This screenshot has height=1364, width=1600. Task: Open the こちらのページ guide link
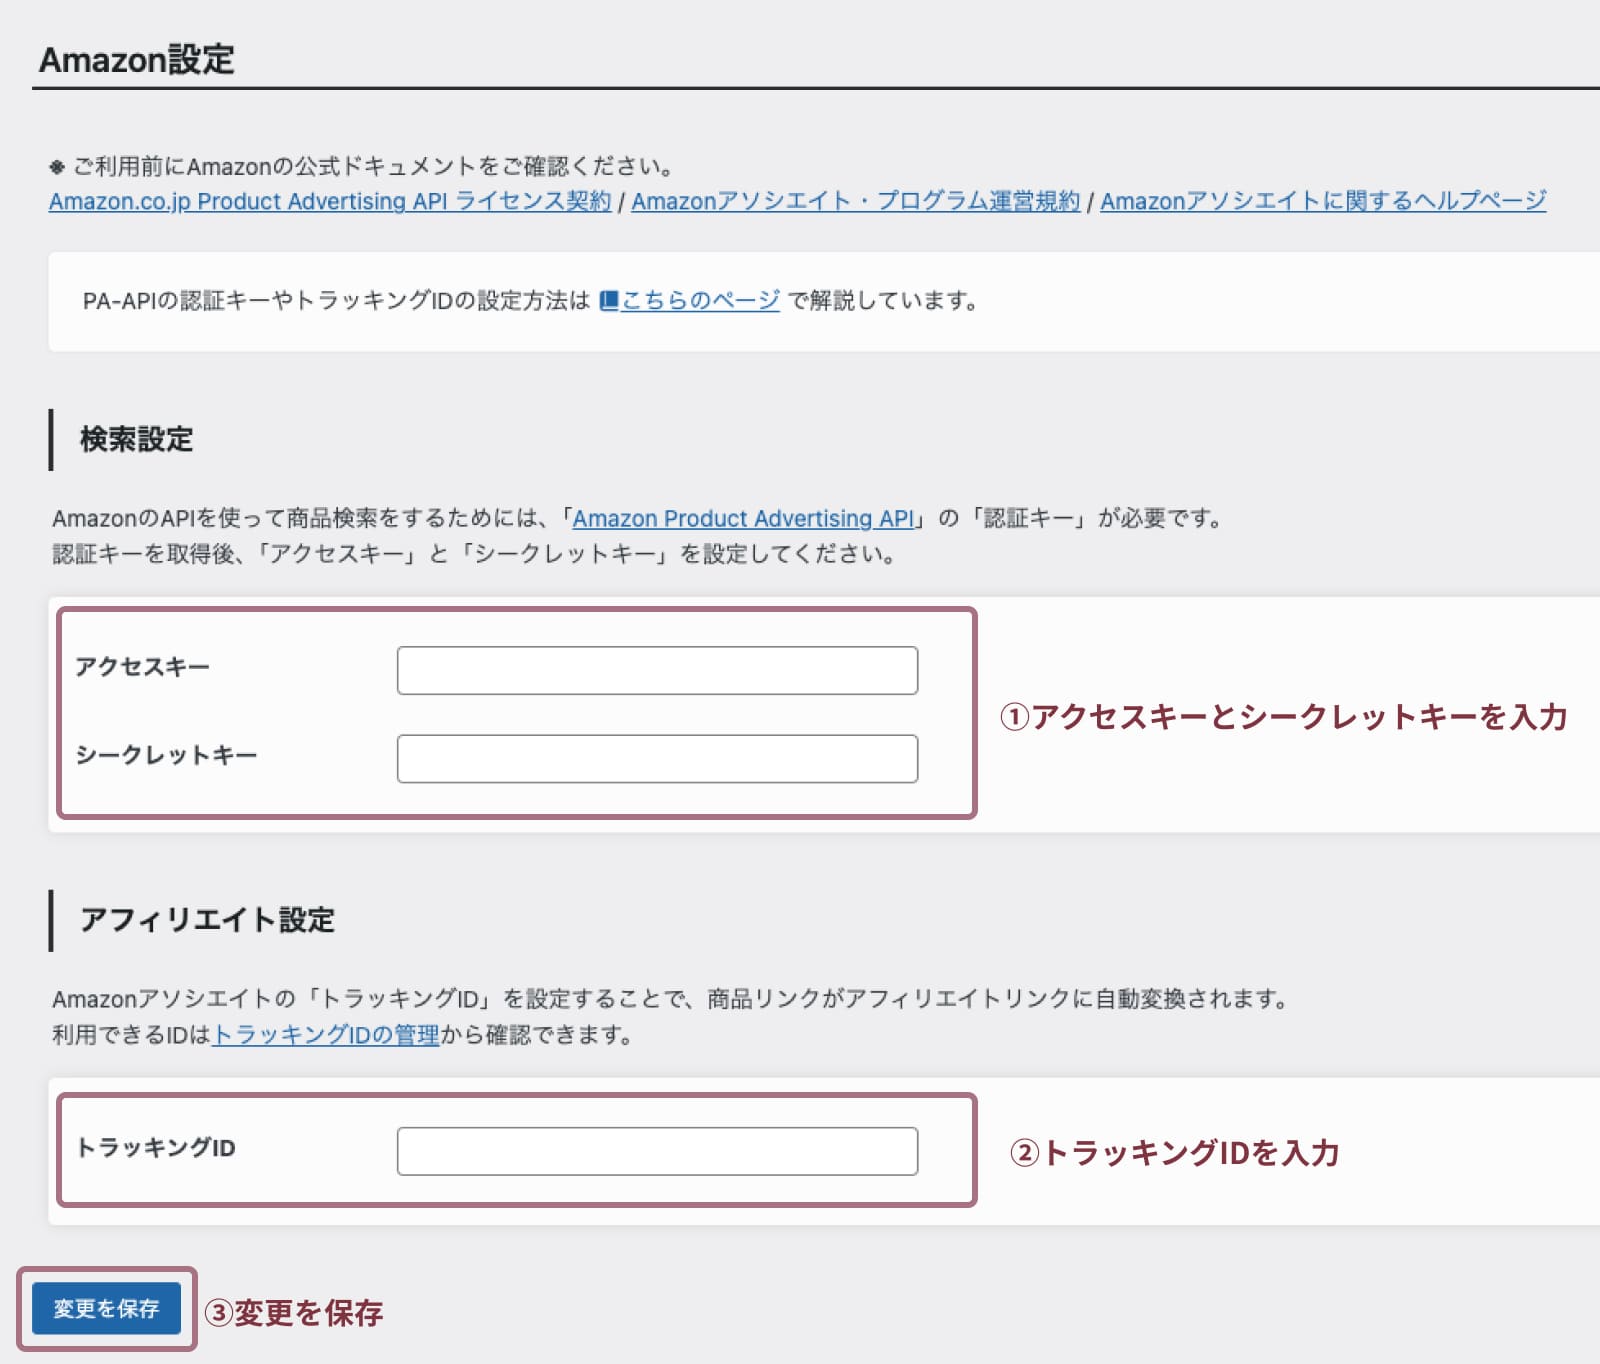click(x=700, y=300)
